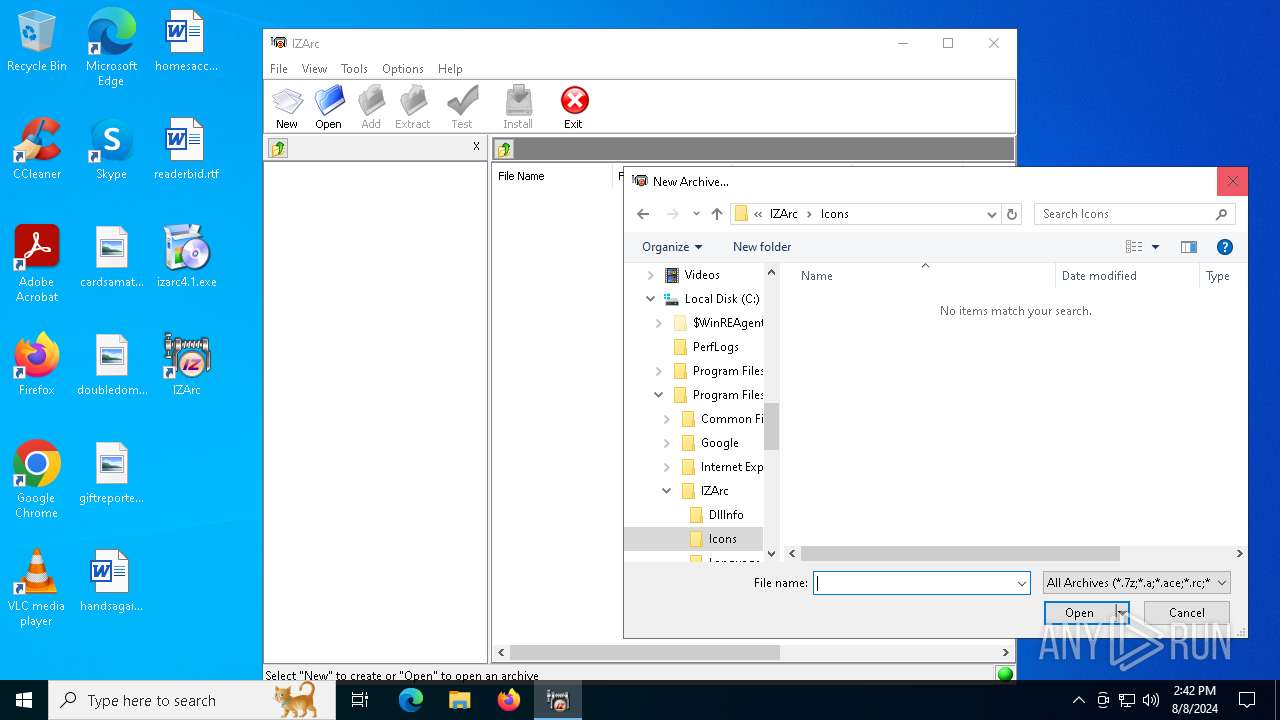The width and height of the screenshot is (1280, 720).
Task: Click the red Exit toolbar icon
Action: (x=574, y=107)
